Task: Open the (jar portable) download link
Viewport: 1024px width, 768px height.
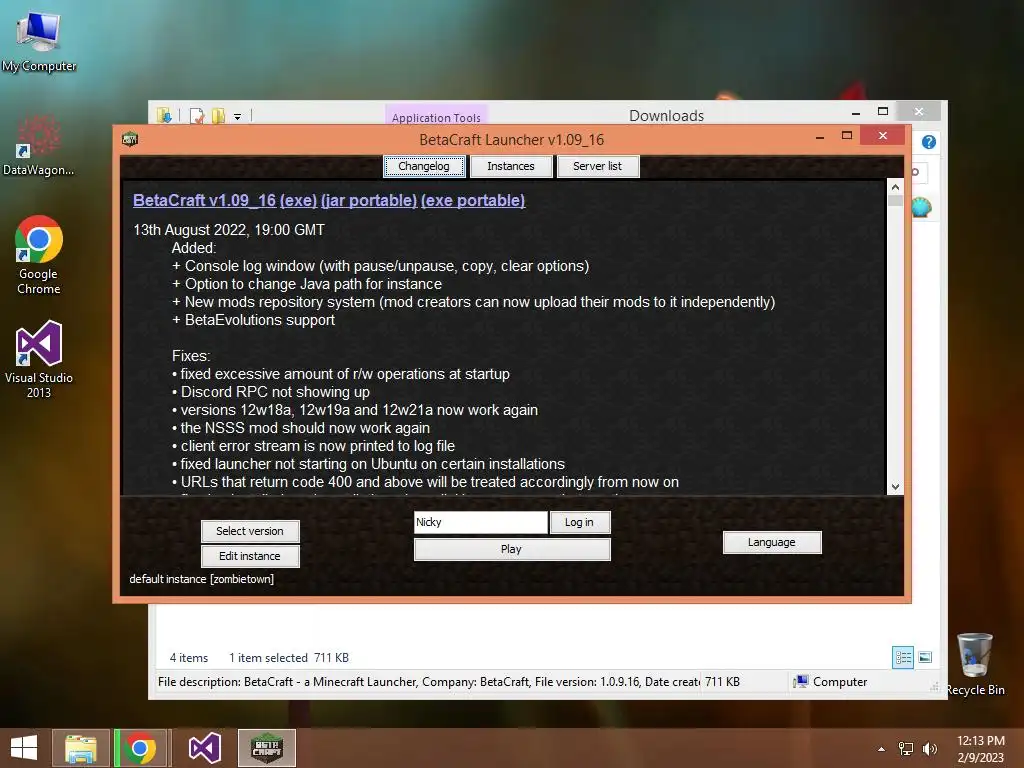Action: [x=368, y=200]
